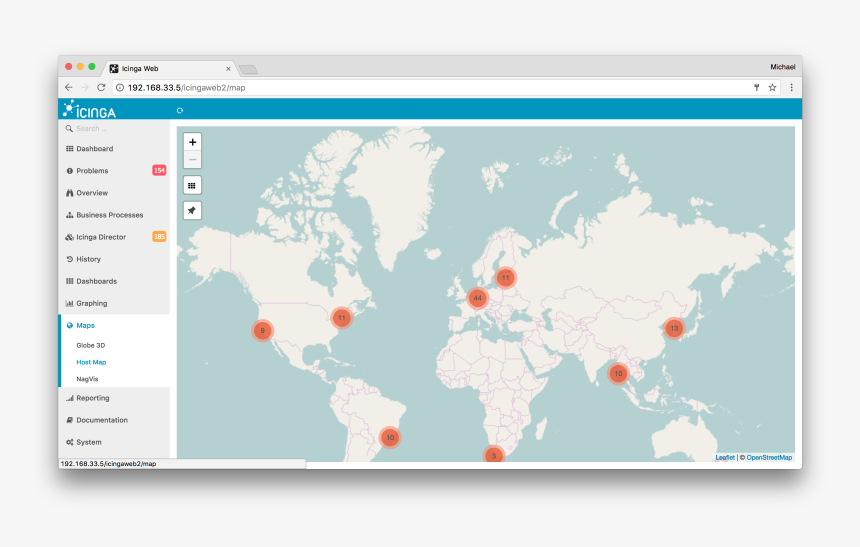Reload the page in the browser
The height and width of the screenshot is (547, 860).
(101, 88)
